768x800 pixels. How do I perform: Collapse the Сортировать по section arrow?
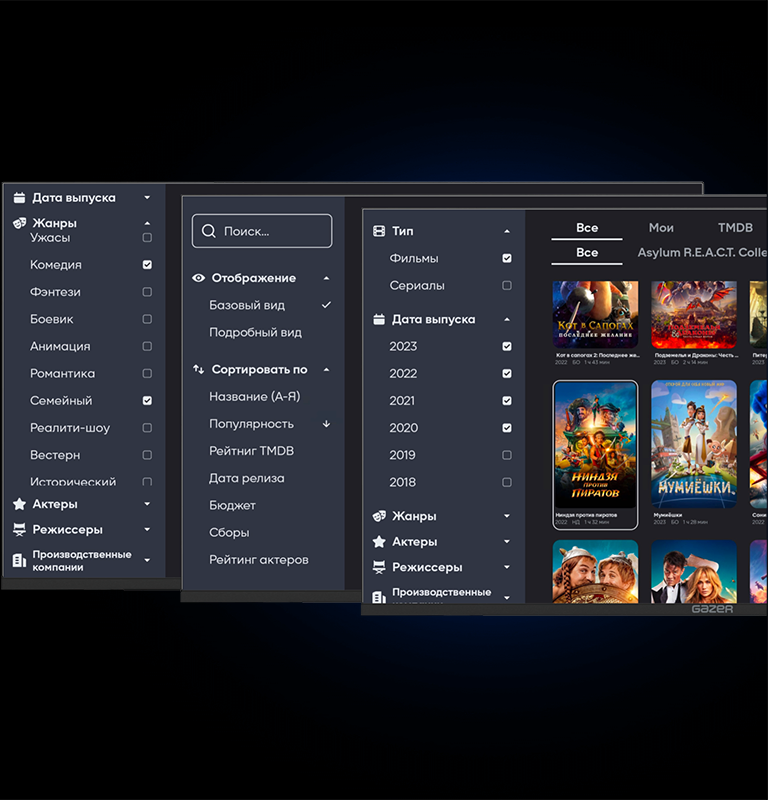pyautogui.click(x=327, y=369)
